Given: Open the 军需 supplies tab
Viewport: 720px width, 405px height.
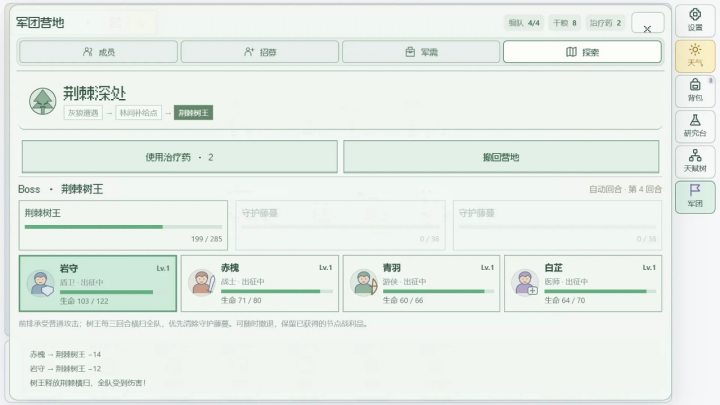Looking at the screenshot, I should pyautogui.click(x=421, y=52).
